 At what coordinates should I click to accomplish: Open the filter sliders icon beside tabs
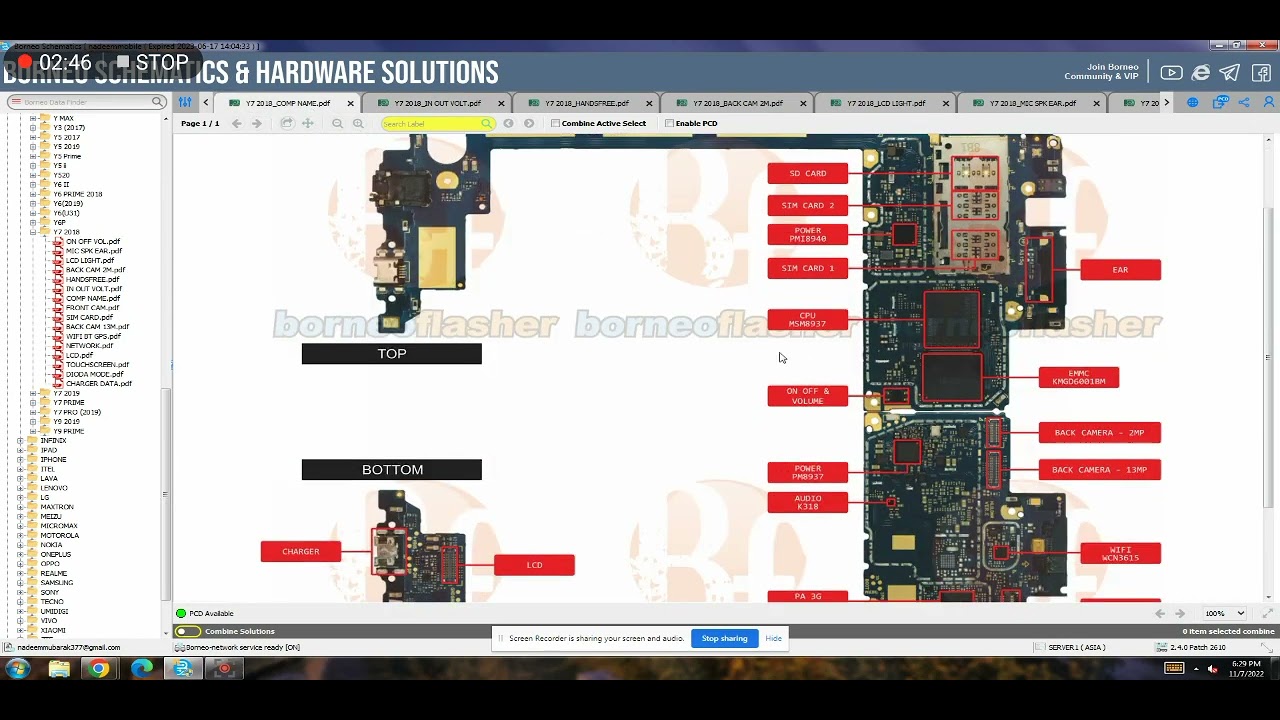click(x=184, y=102)
